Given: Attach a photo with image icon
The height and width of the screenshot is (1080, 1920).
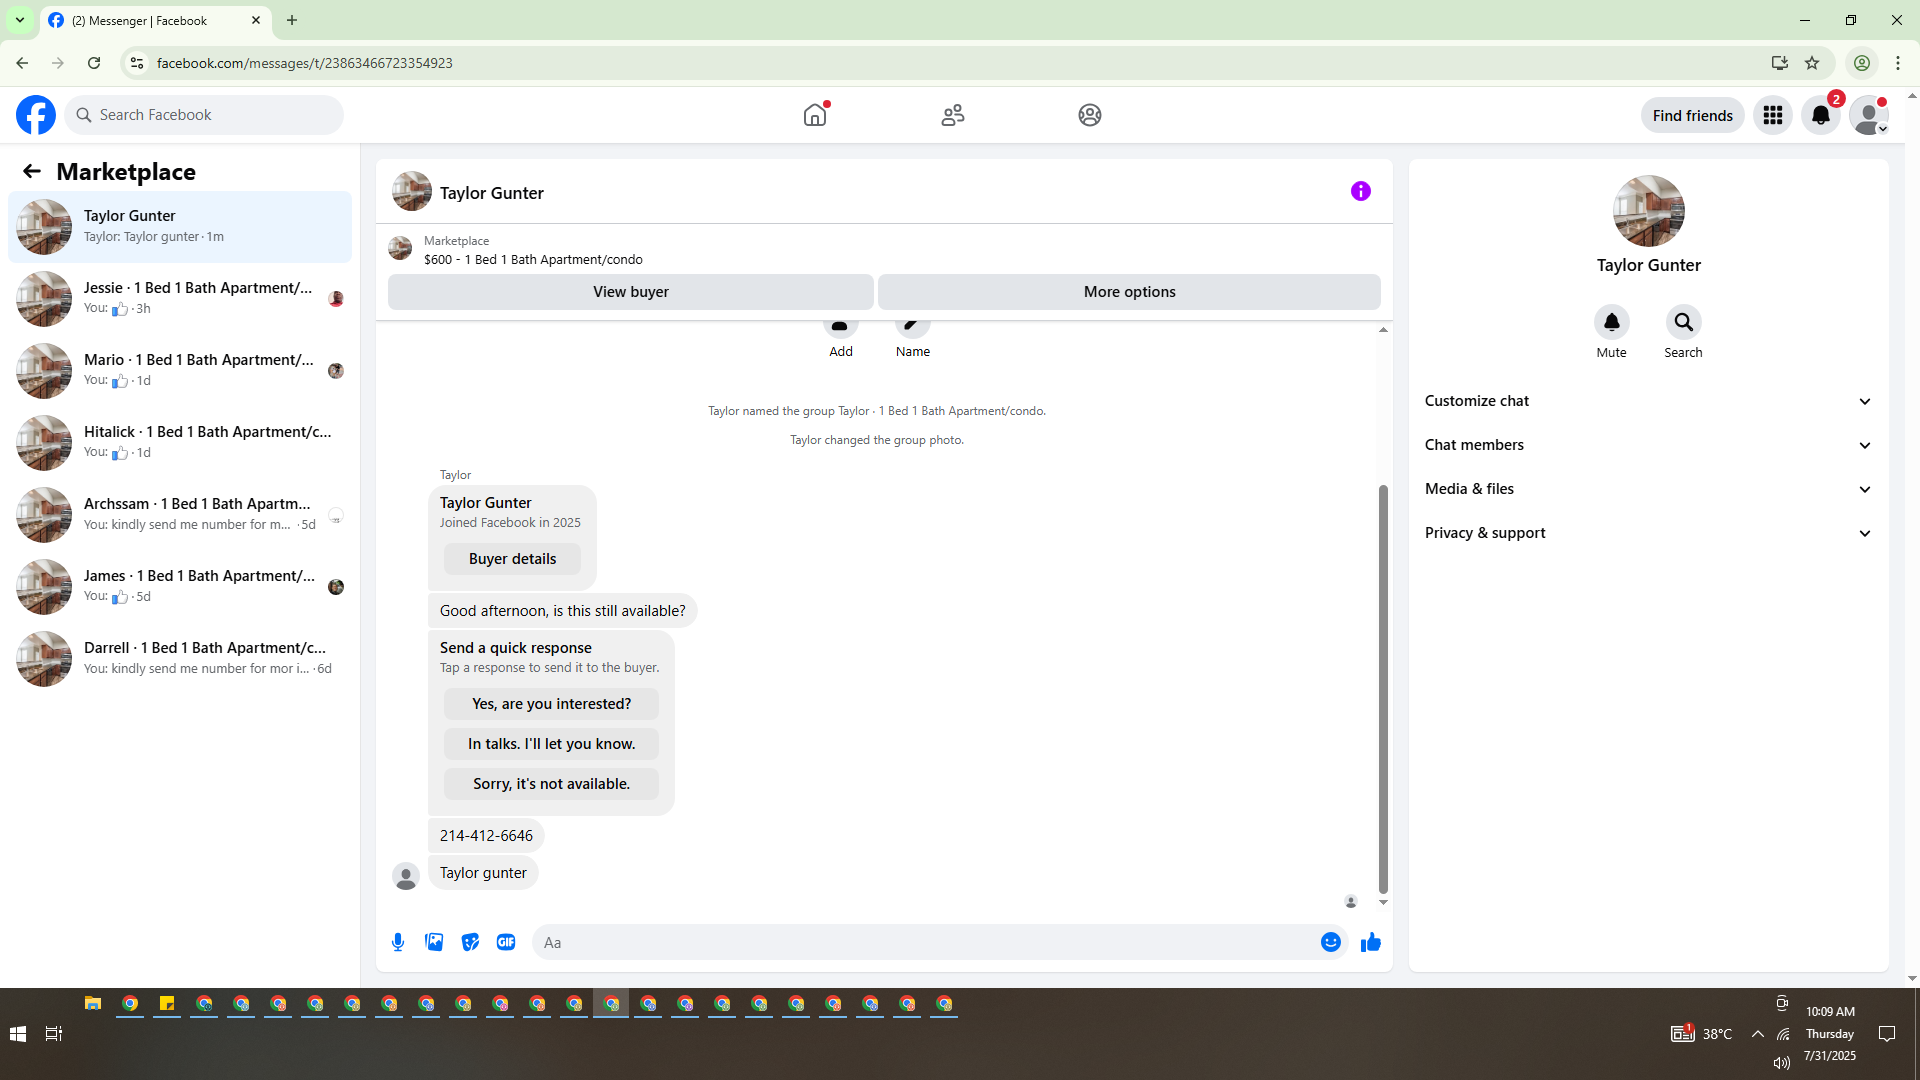Looking at the screenshot, I should [434, 942].
